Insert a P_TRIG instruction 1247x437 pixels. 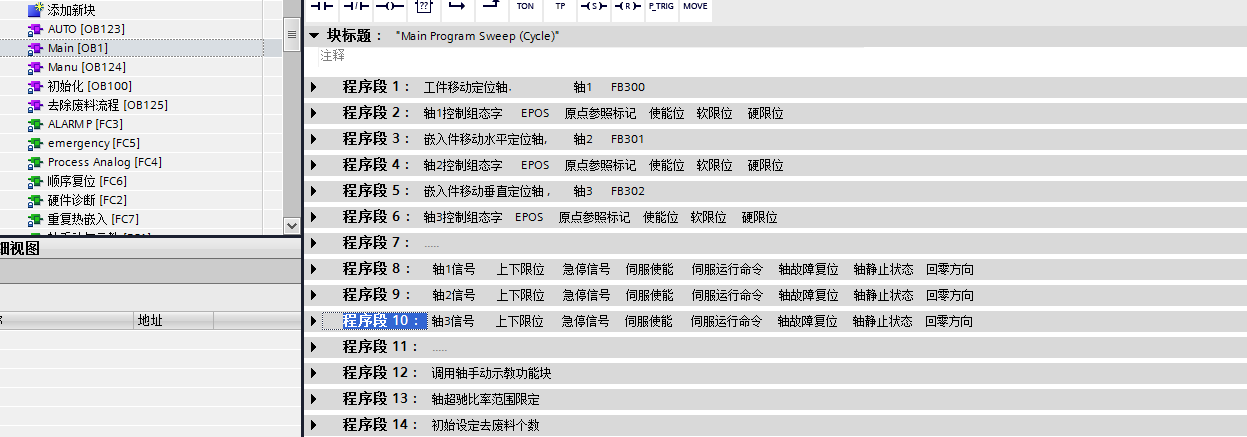tap(660, 7)
